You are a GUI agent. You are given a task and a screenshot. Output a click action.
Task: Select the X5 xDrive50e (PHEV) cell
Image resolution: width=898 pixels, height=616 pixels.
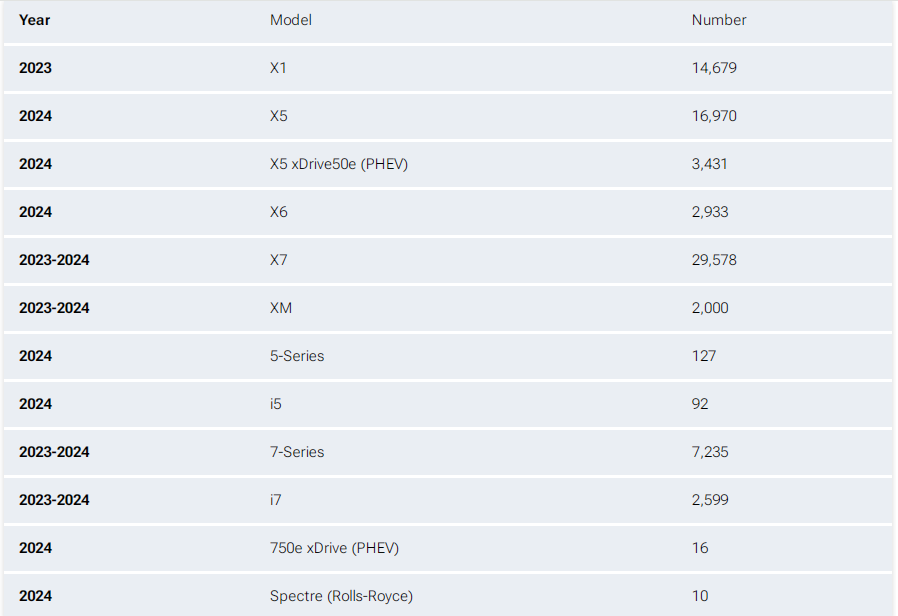click(339, 164)
